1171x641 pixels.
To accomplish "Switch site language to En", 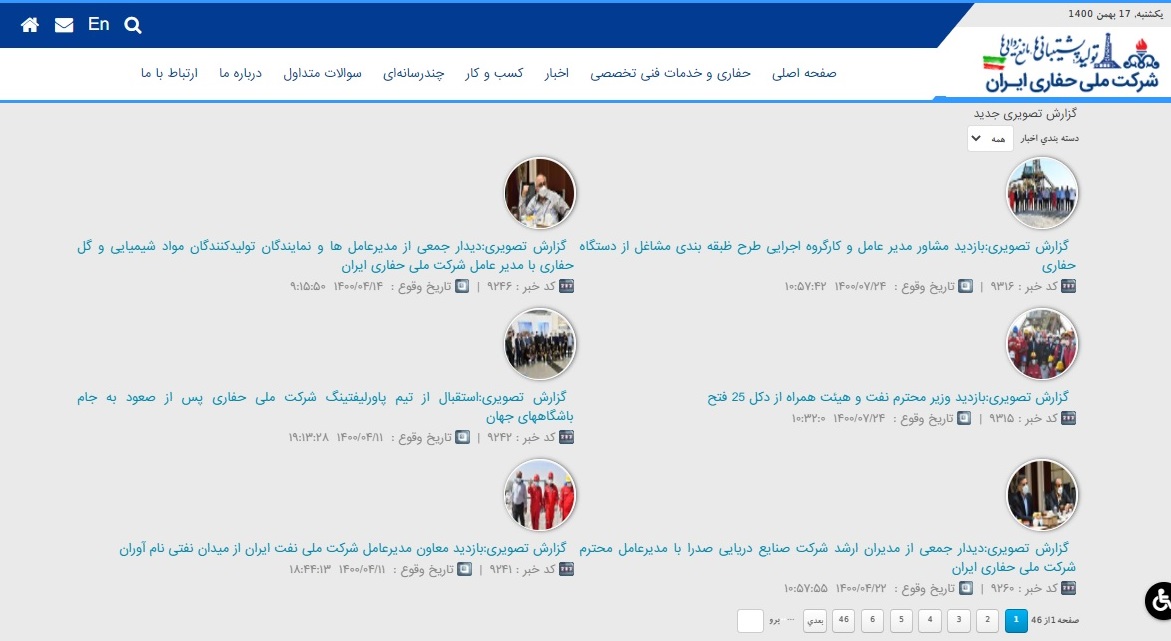I will click(x=99, y=24).
